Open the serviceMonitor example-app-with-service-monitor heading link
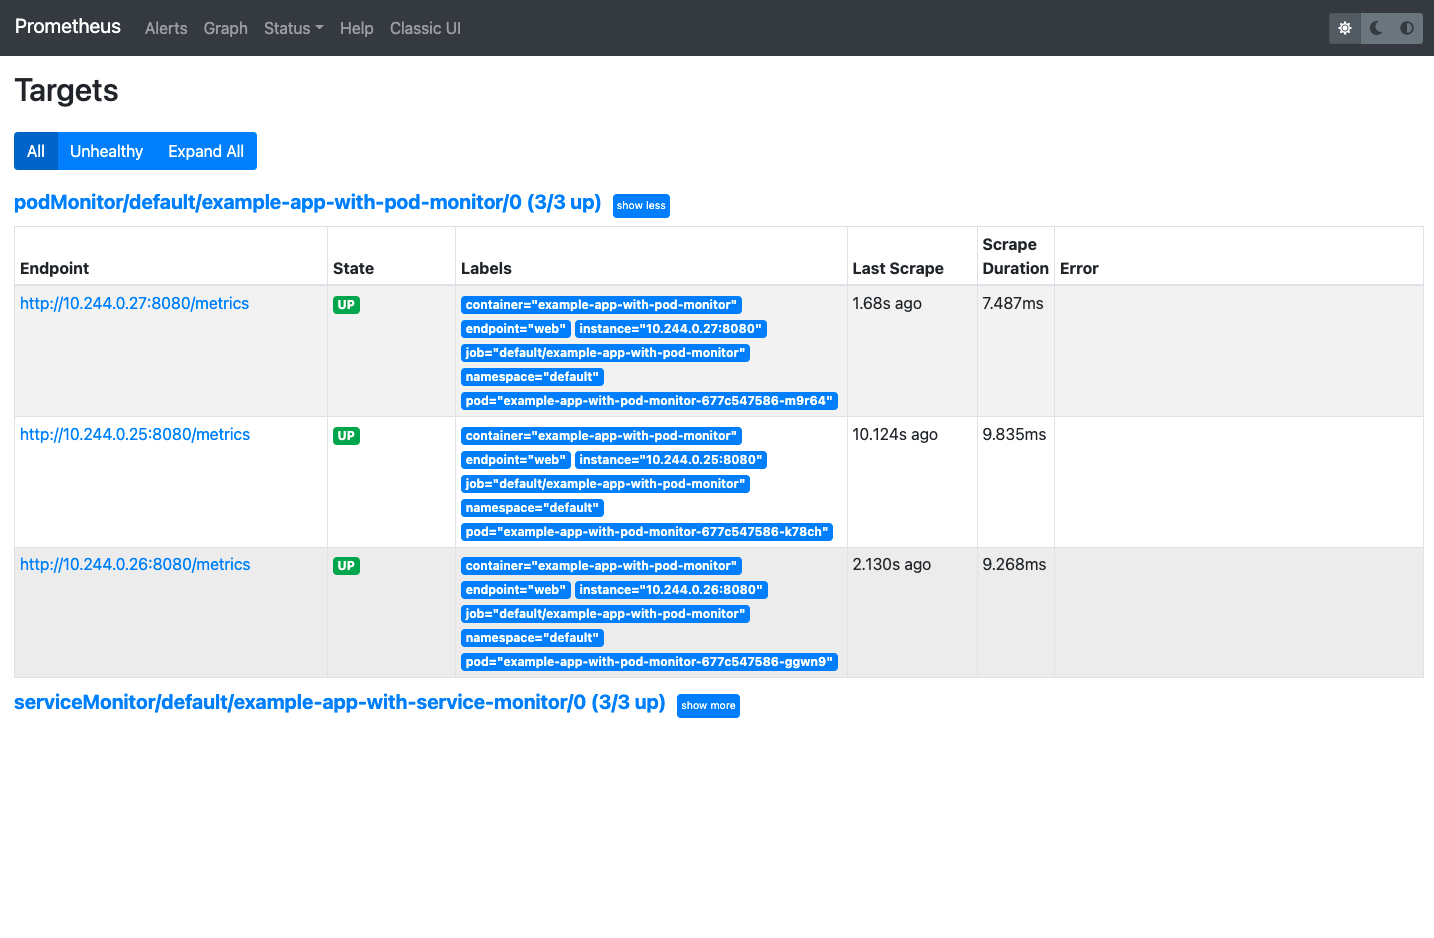 (340, 702)
